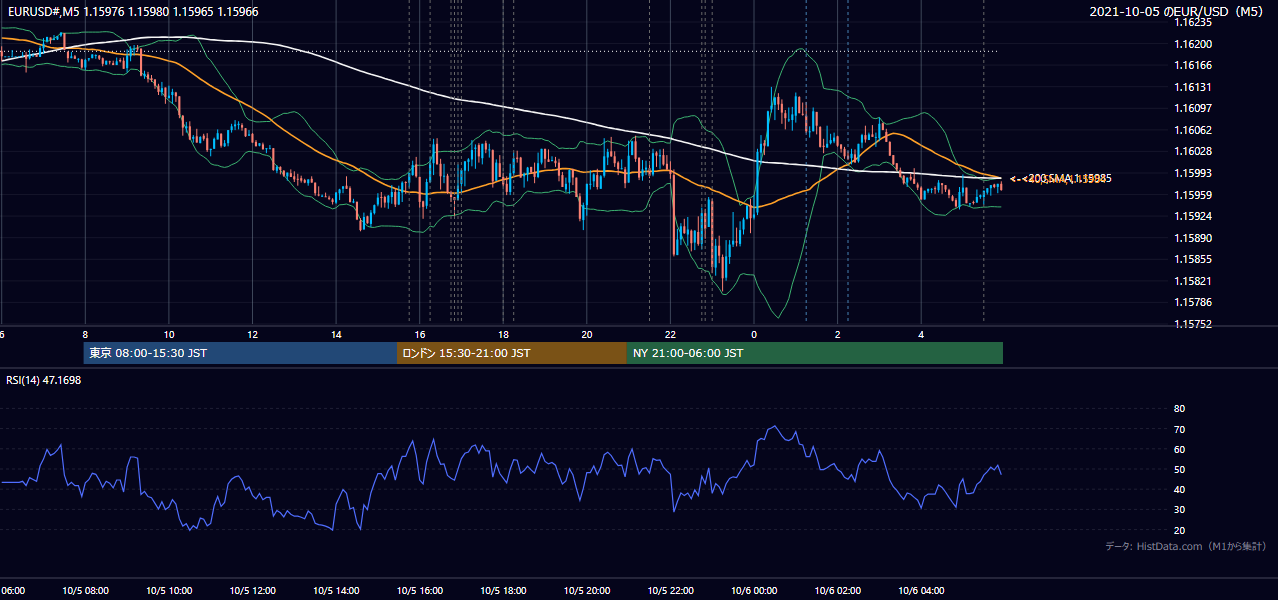Image resolution: width=1278 pixels, height=600 pixels.
Task: Select the 東京 08:00-15:30 JST session bar
Action: 240,353
